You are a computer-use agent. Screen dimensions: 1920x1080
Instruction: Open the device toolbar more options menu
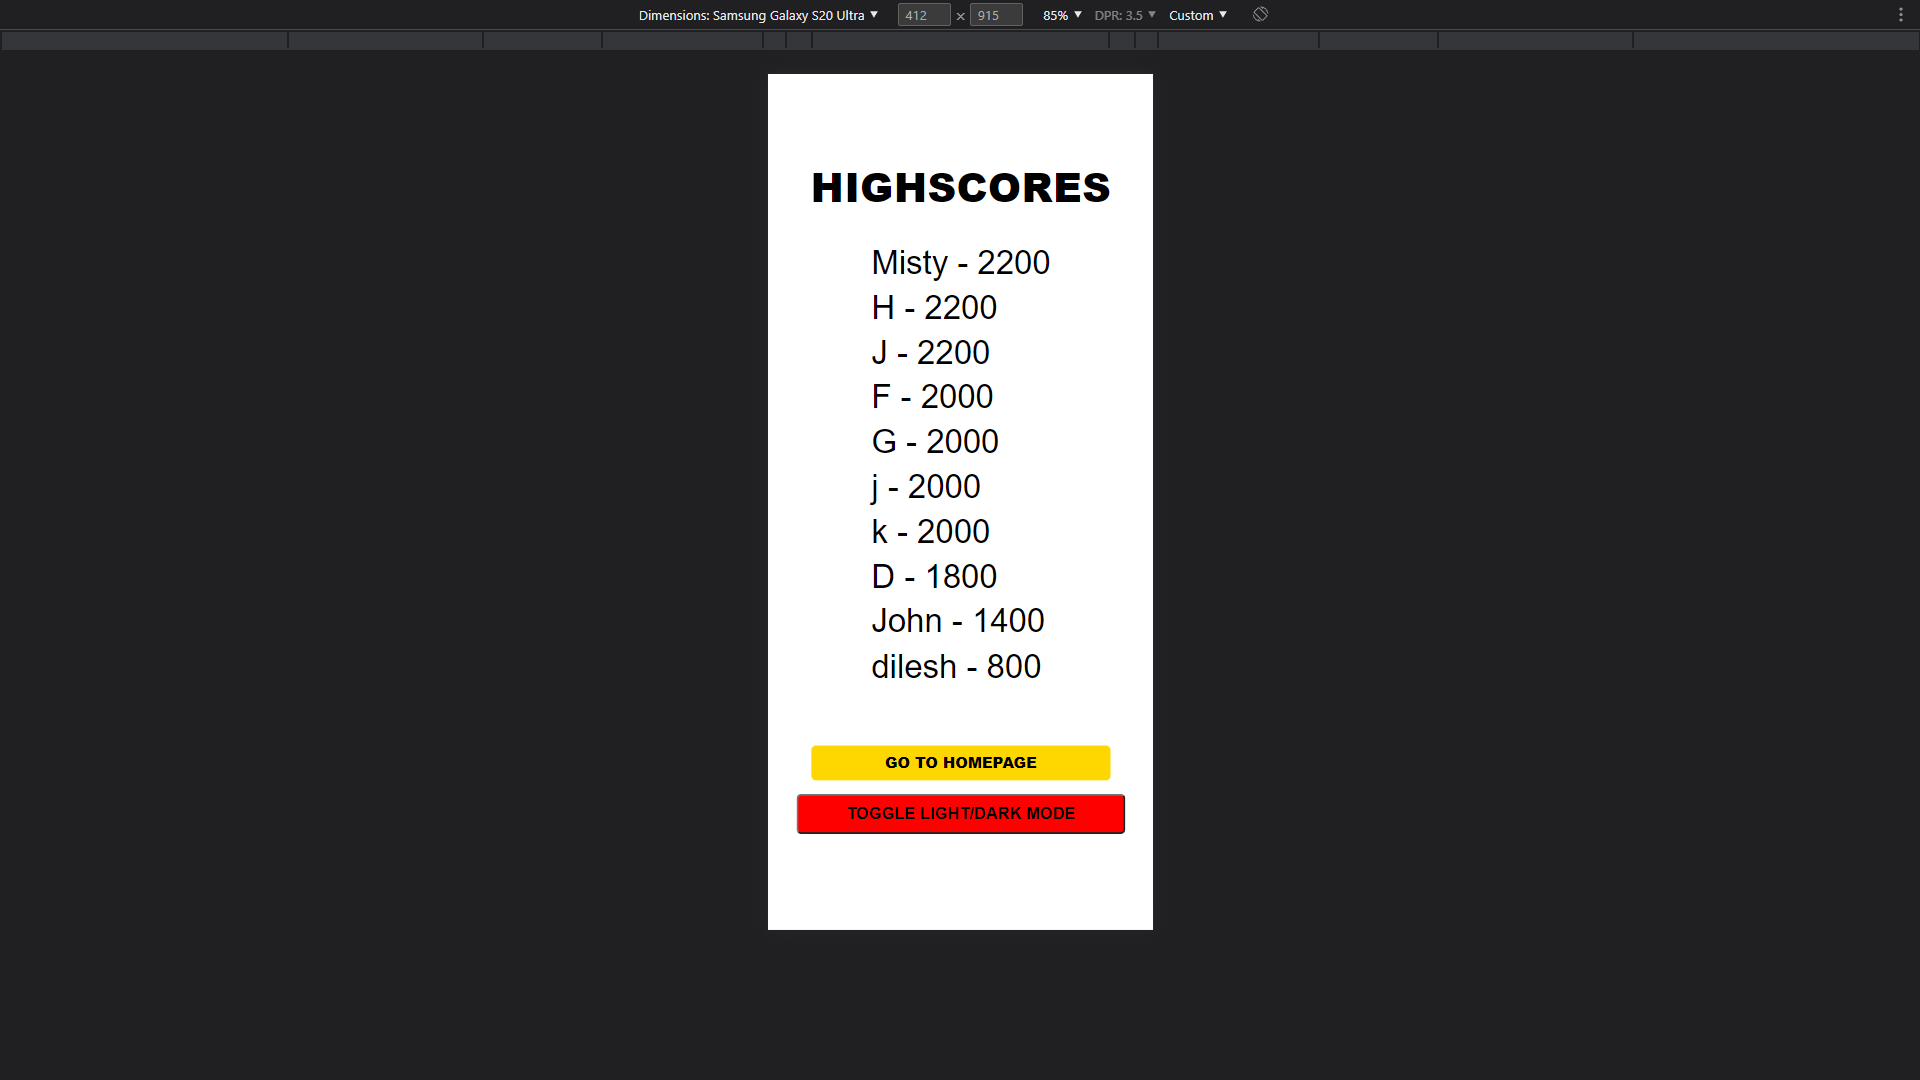(x=1900, y=14)
